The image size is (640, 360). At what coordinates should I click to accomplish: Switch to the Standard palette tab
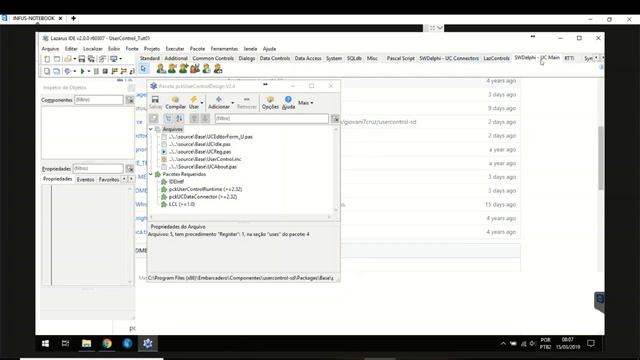coord(150,58)
